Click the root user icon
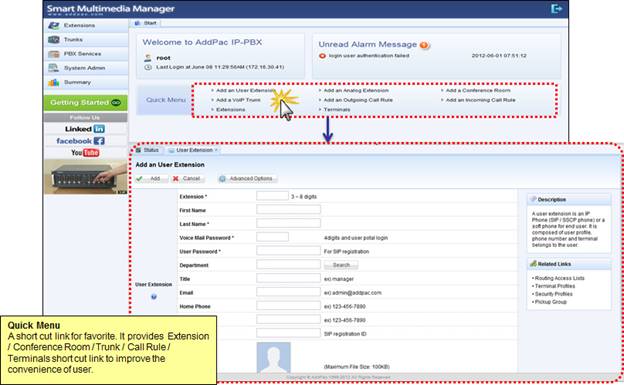Viewport: 624px width, 385px height. click(148, 58)
